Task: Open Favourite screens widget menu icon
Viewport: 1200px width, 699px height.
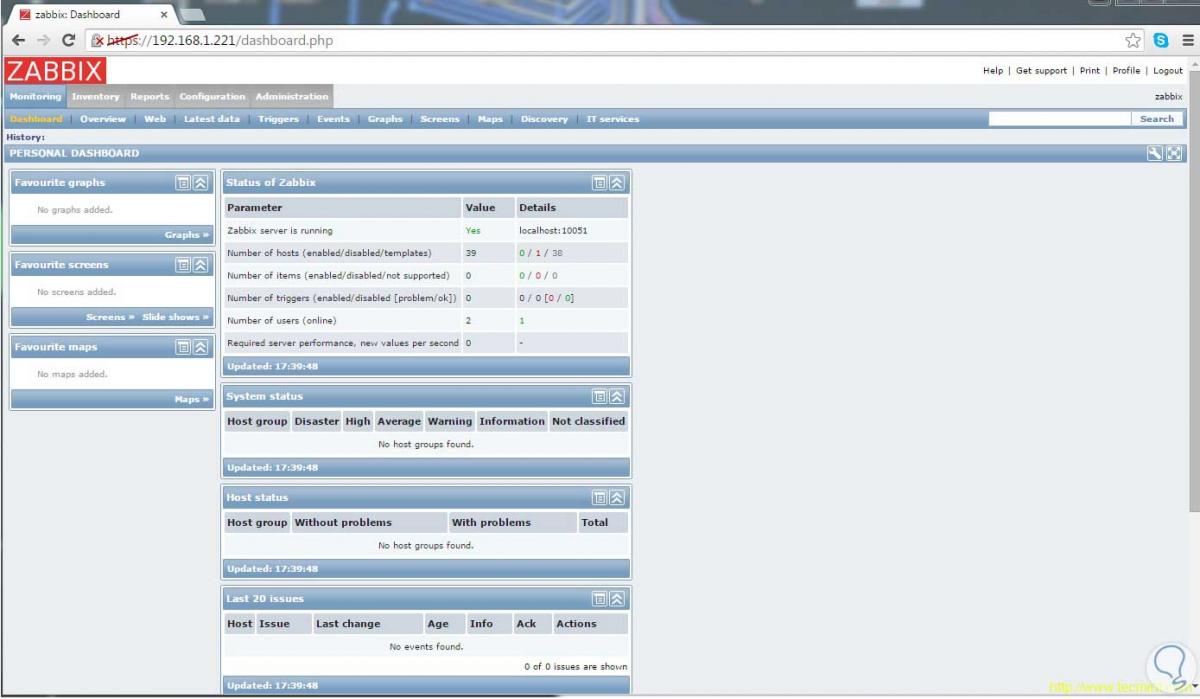Action: pyautogui.click(x=183, y=265)
